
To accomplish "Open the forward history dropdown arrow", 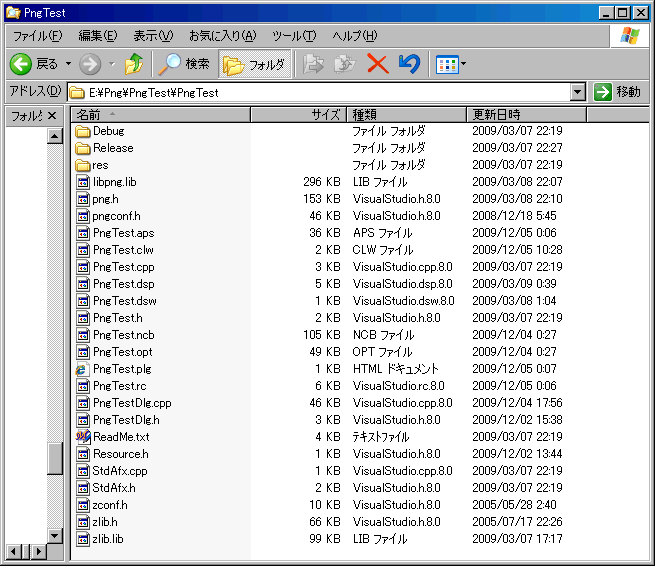I will (x=112, y=64).
